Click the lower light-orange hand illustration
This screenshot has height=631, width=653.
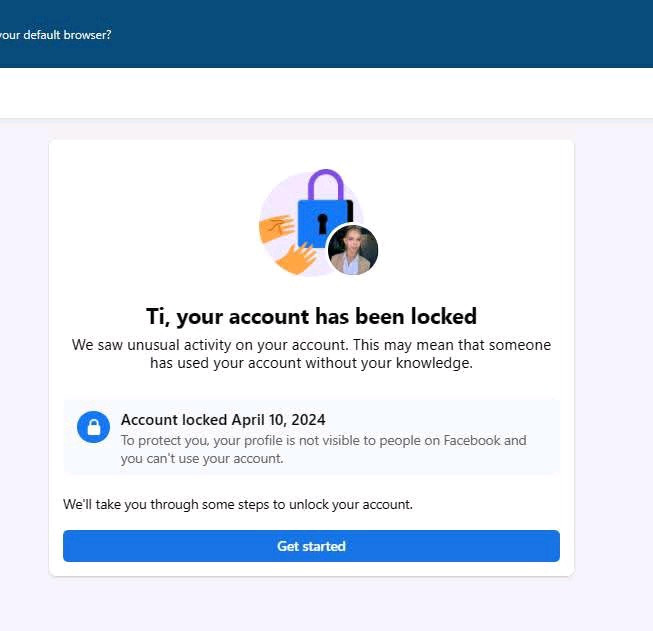(296, 259)
